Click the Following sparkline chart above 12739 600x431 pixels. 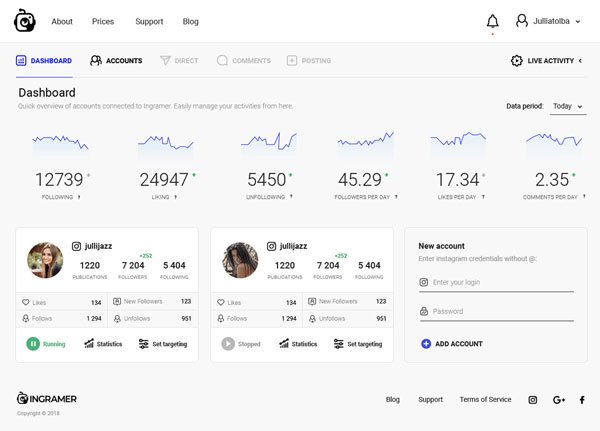[x=60, y=145]
